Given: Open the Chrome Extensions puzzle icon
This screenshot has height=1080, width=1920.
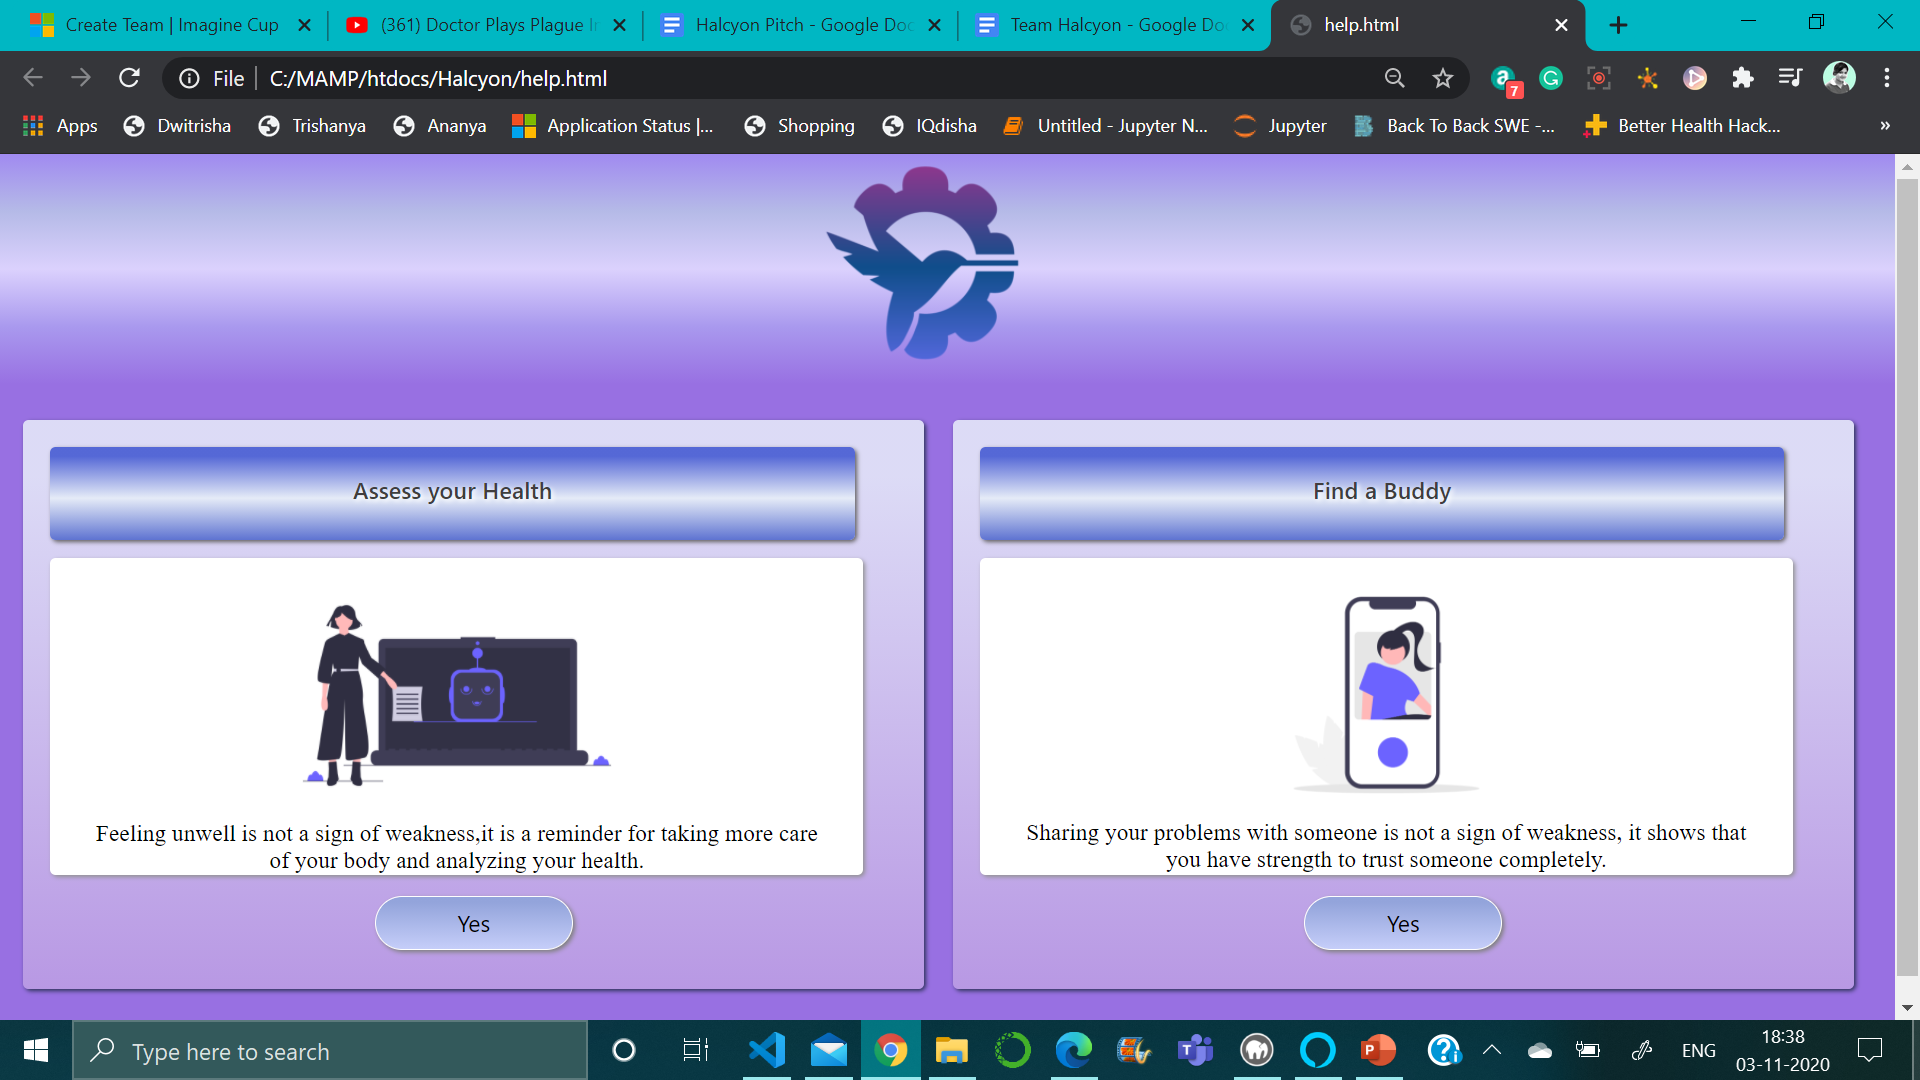Looking at the screenshot, I should pyautogui.click(x=1742, y=78).
